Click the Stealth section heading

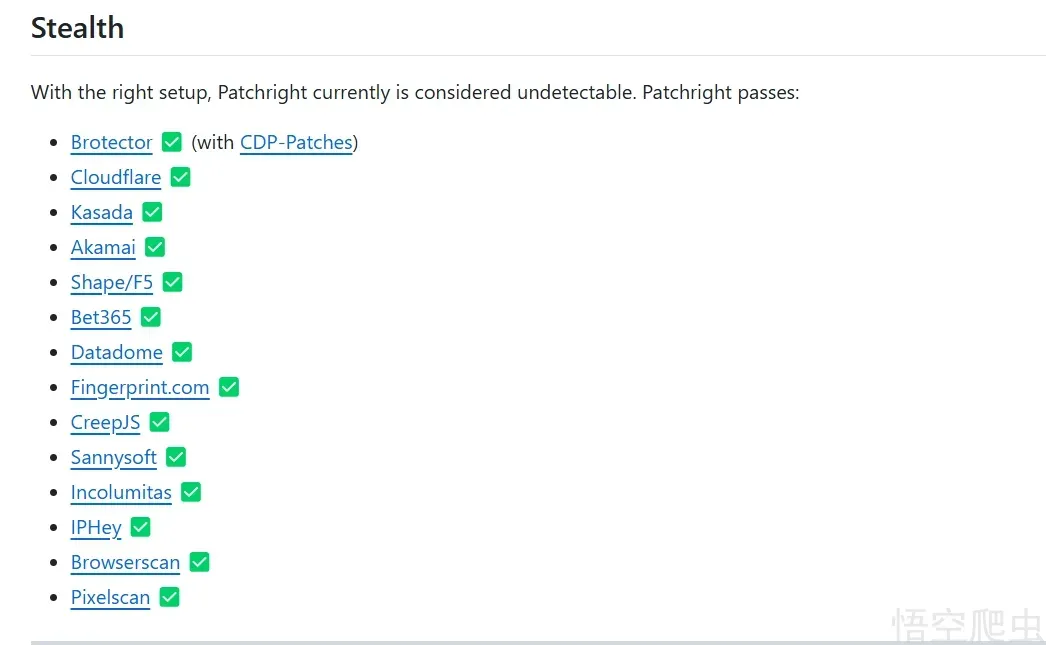77,28
